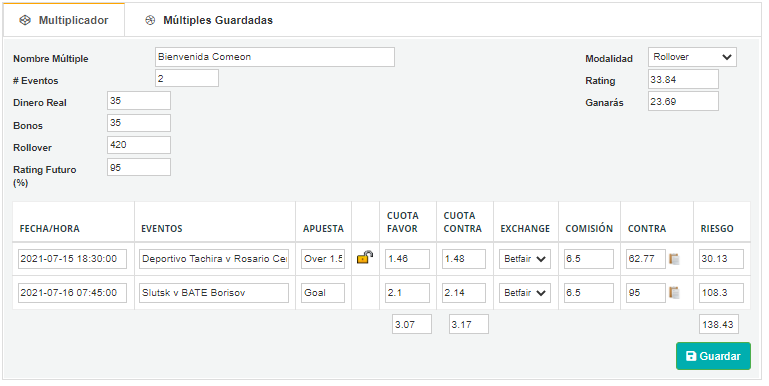Open the Modalidad Rollover dropdown
Image resolution: width=769 pixels, height=386 pixels.
pos(692,57)
